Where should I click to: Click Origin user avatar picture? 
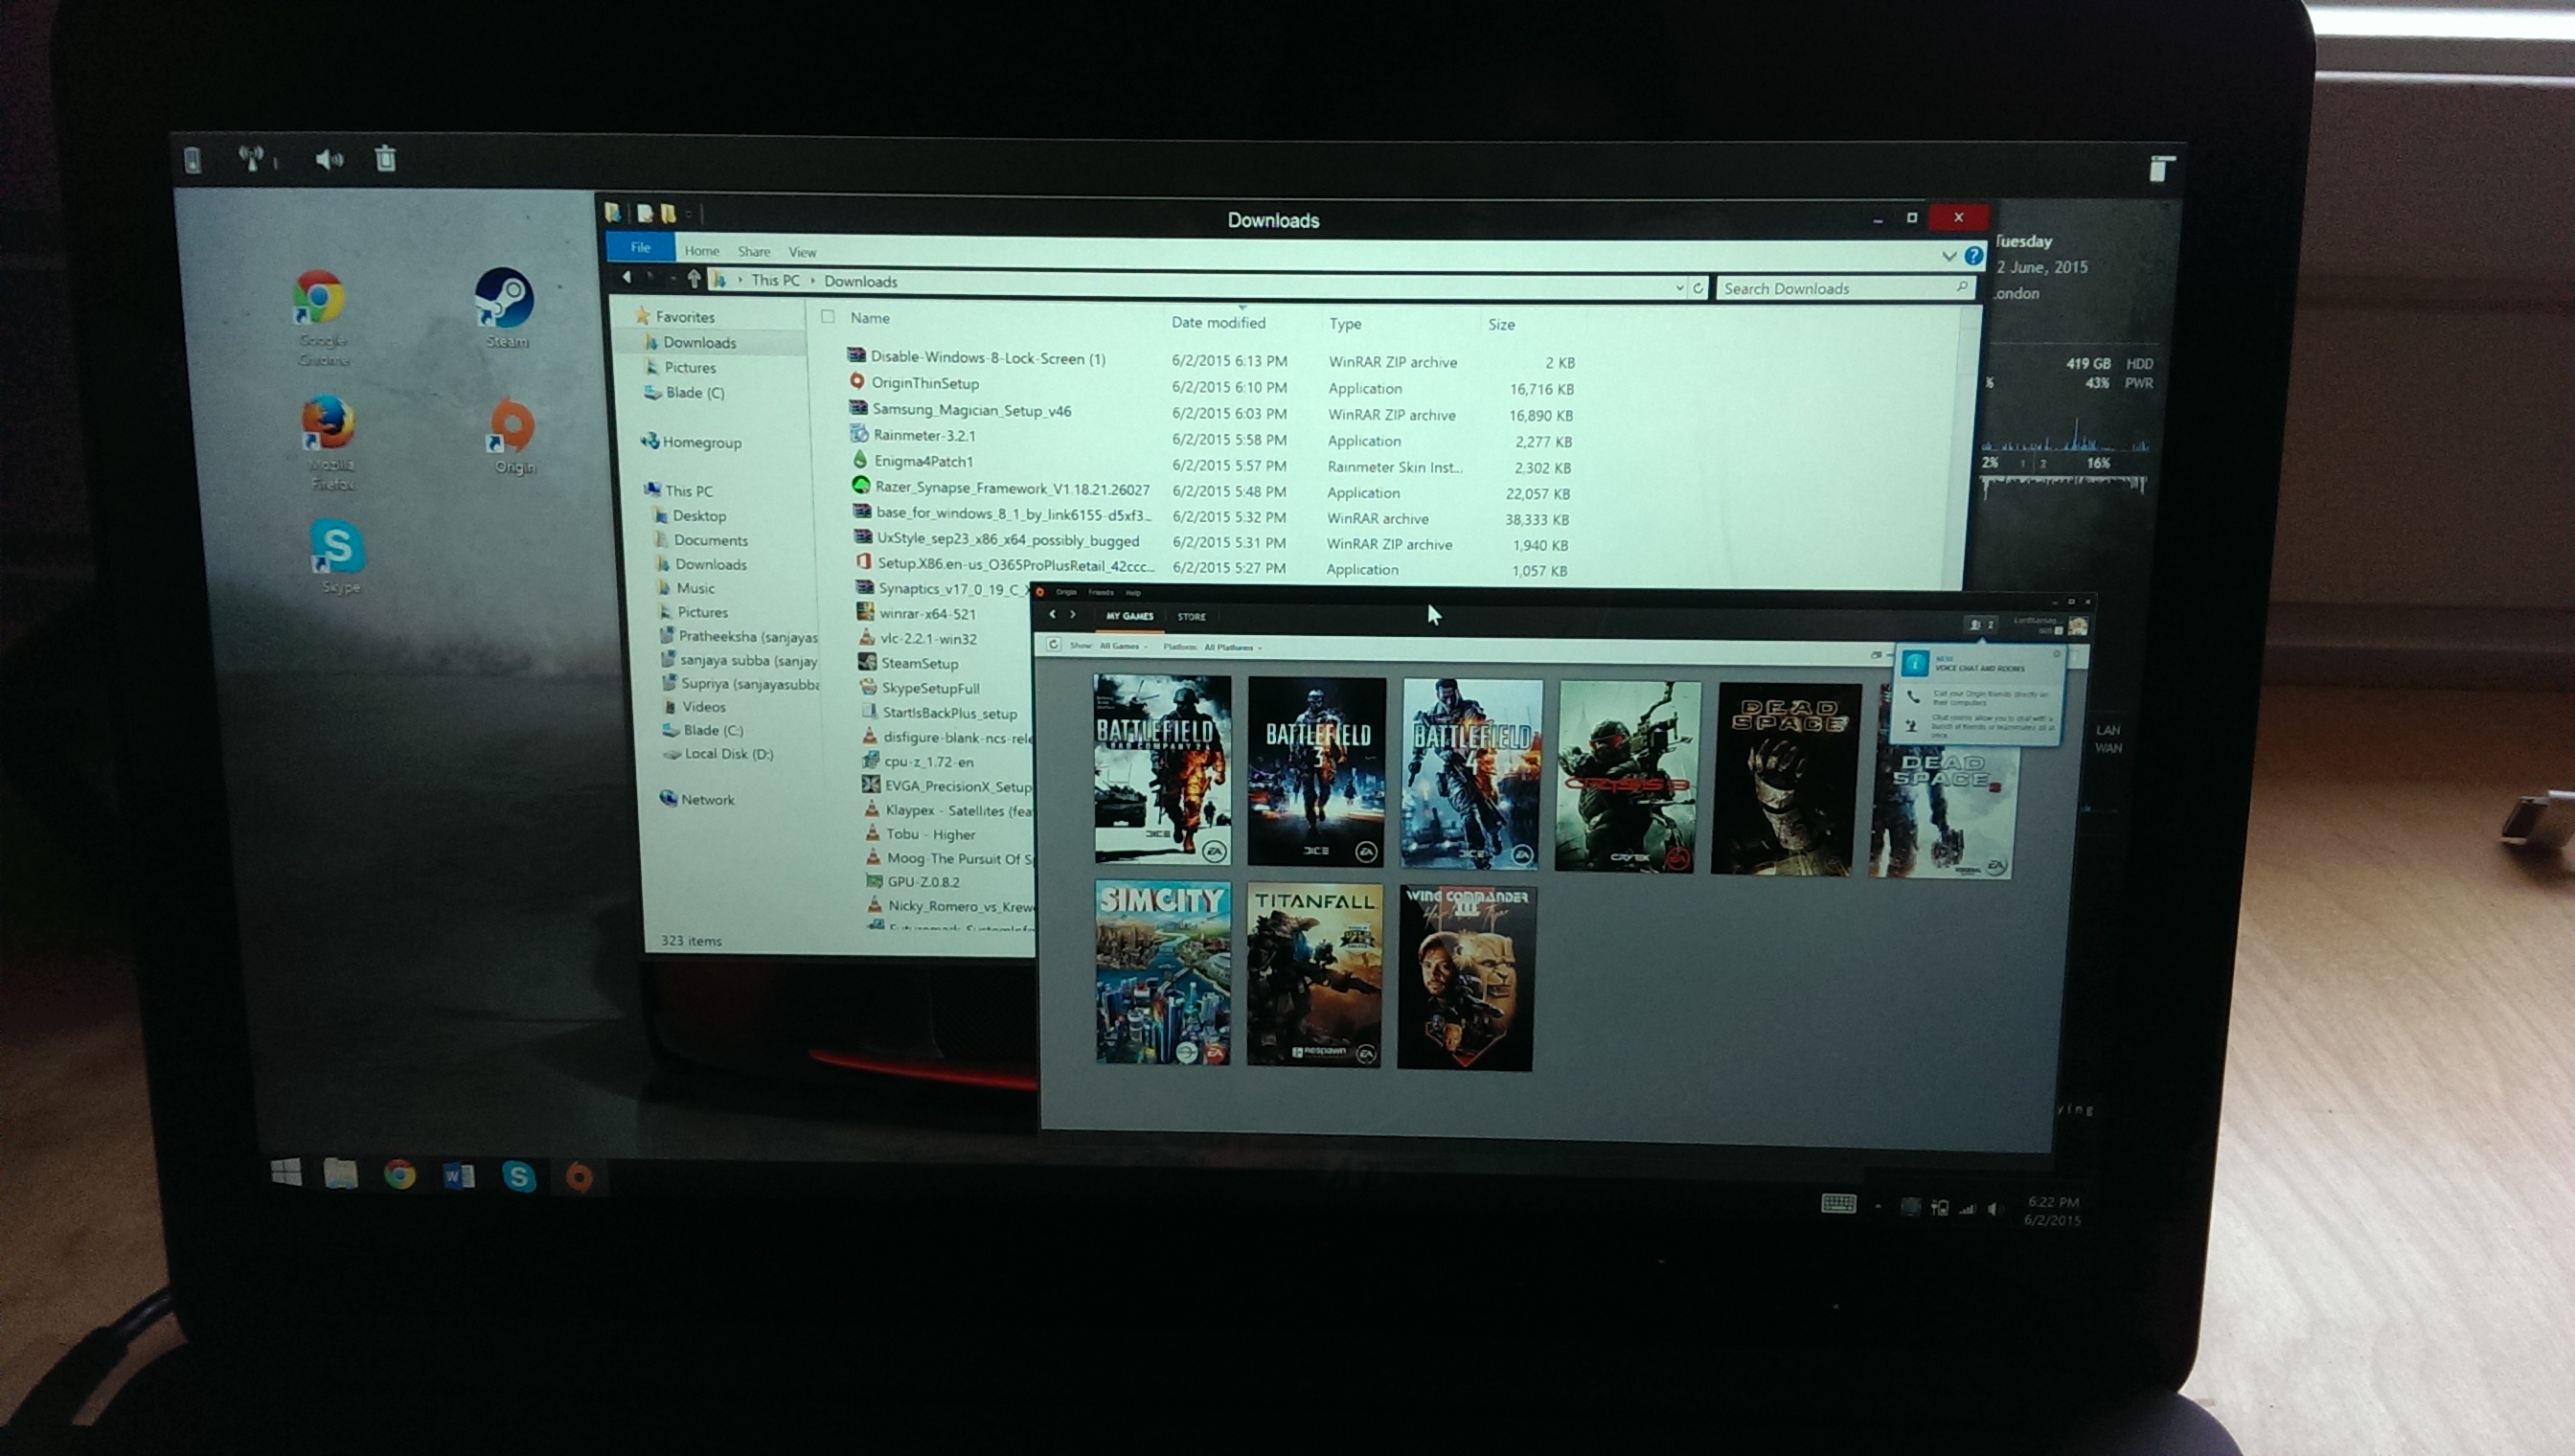click(2078, 626)
